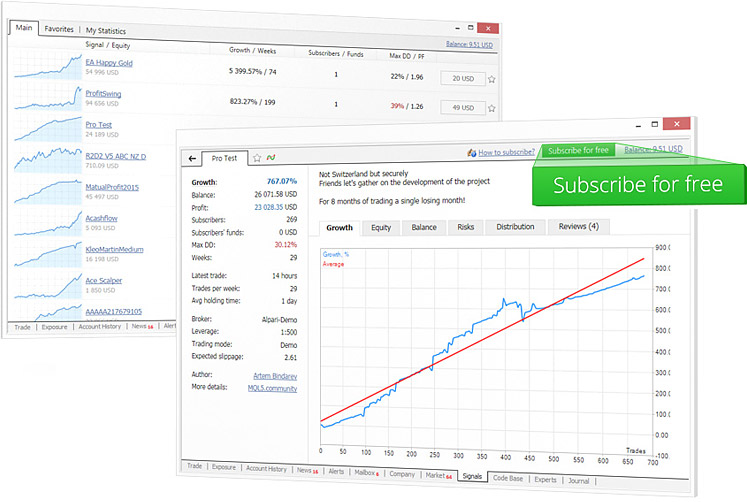Open My Statistics tab
747x502 pixels.
click(x=106, y=30)
